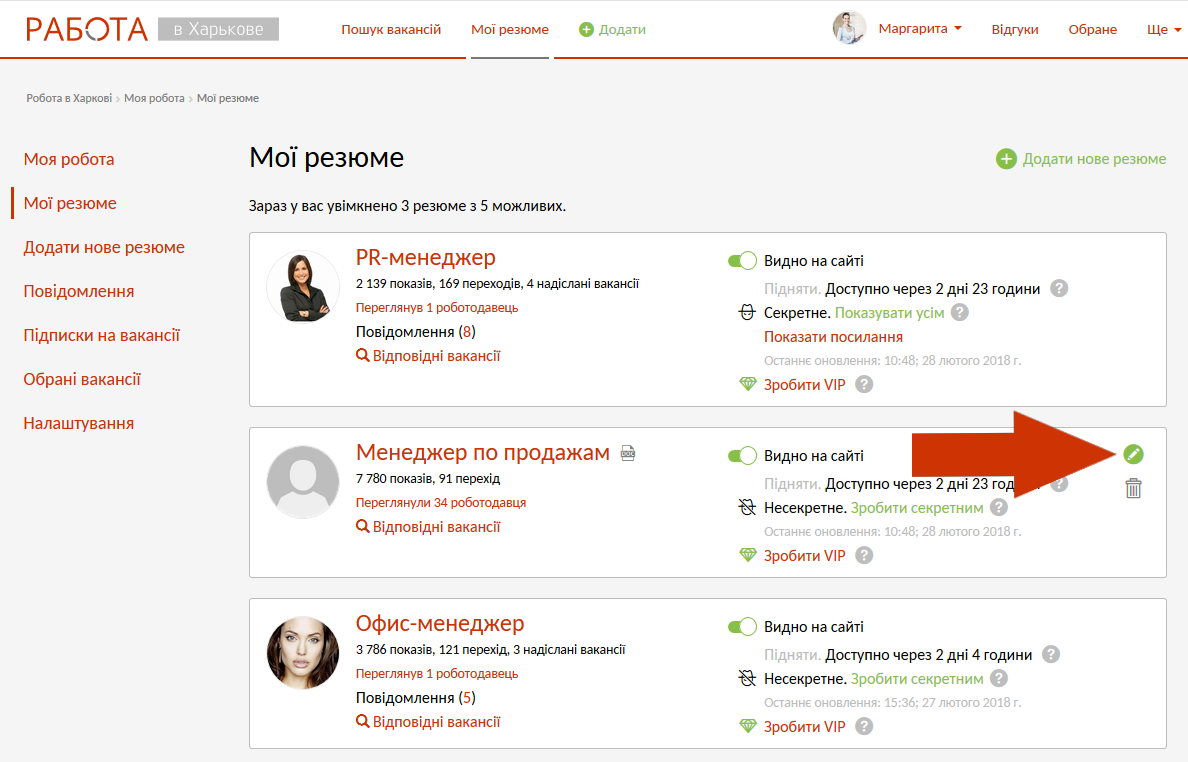Click the green pencil edit icon
Viewport: 1188px width, 762px height.
(x=1132, y=454)
